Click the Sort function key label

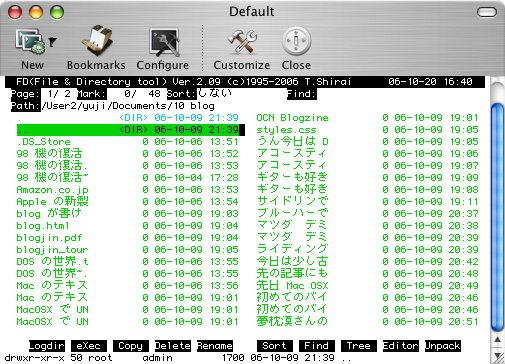[275, 346]
